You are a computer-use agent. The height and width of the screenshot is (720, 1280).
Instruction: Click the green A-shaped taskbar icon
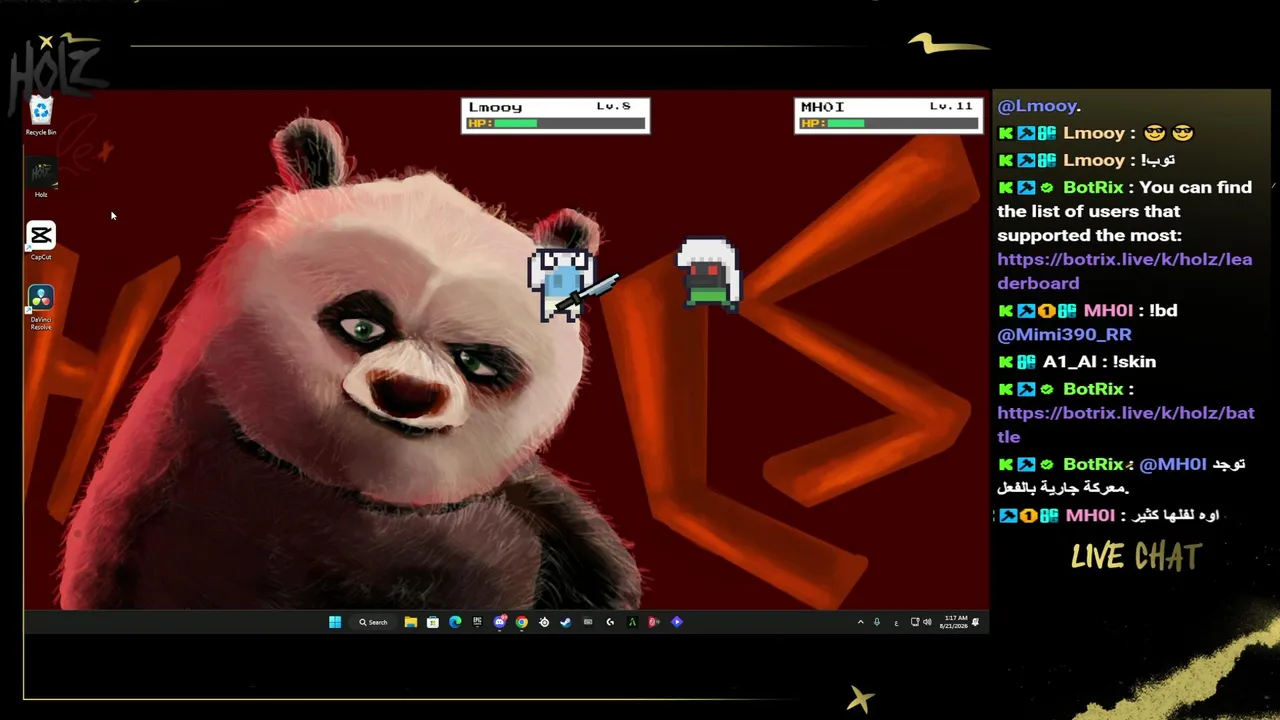[x=632, y=622]
